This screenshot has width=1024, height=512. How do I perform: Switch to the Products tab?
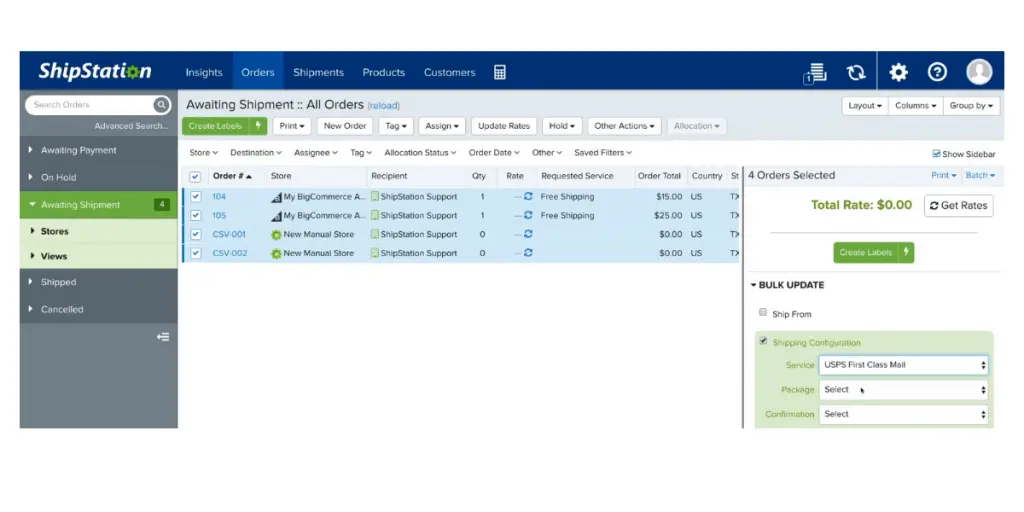(x=383, y=72)
